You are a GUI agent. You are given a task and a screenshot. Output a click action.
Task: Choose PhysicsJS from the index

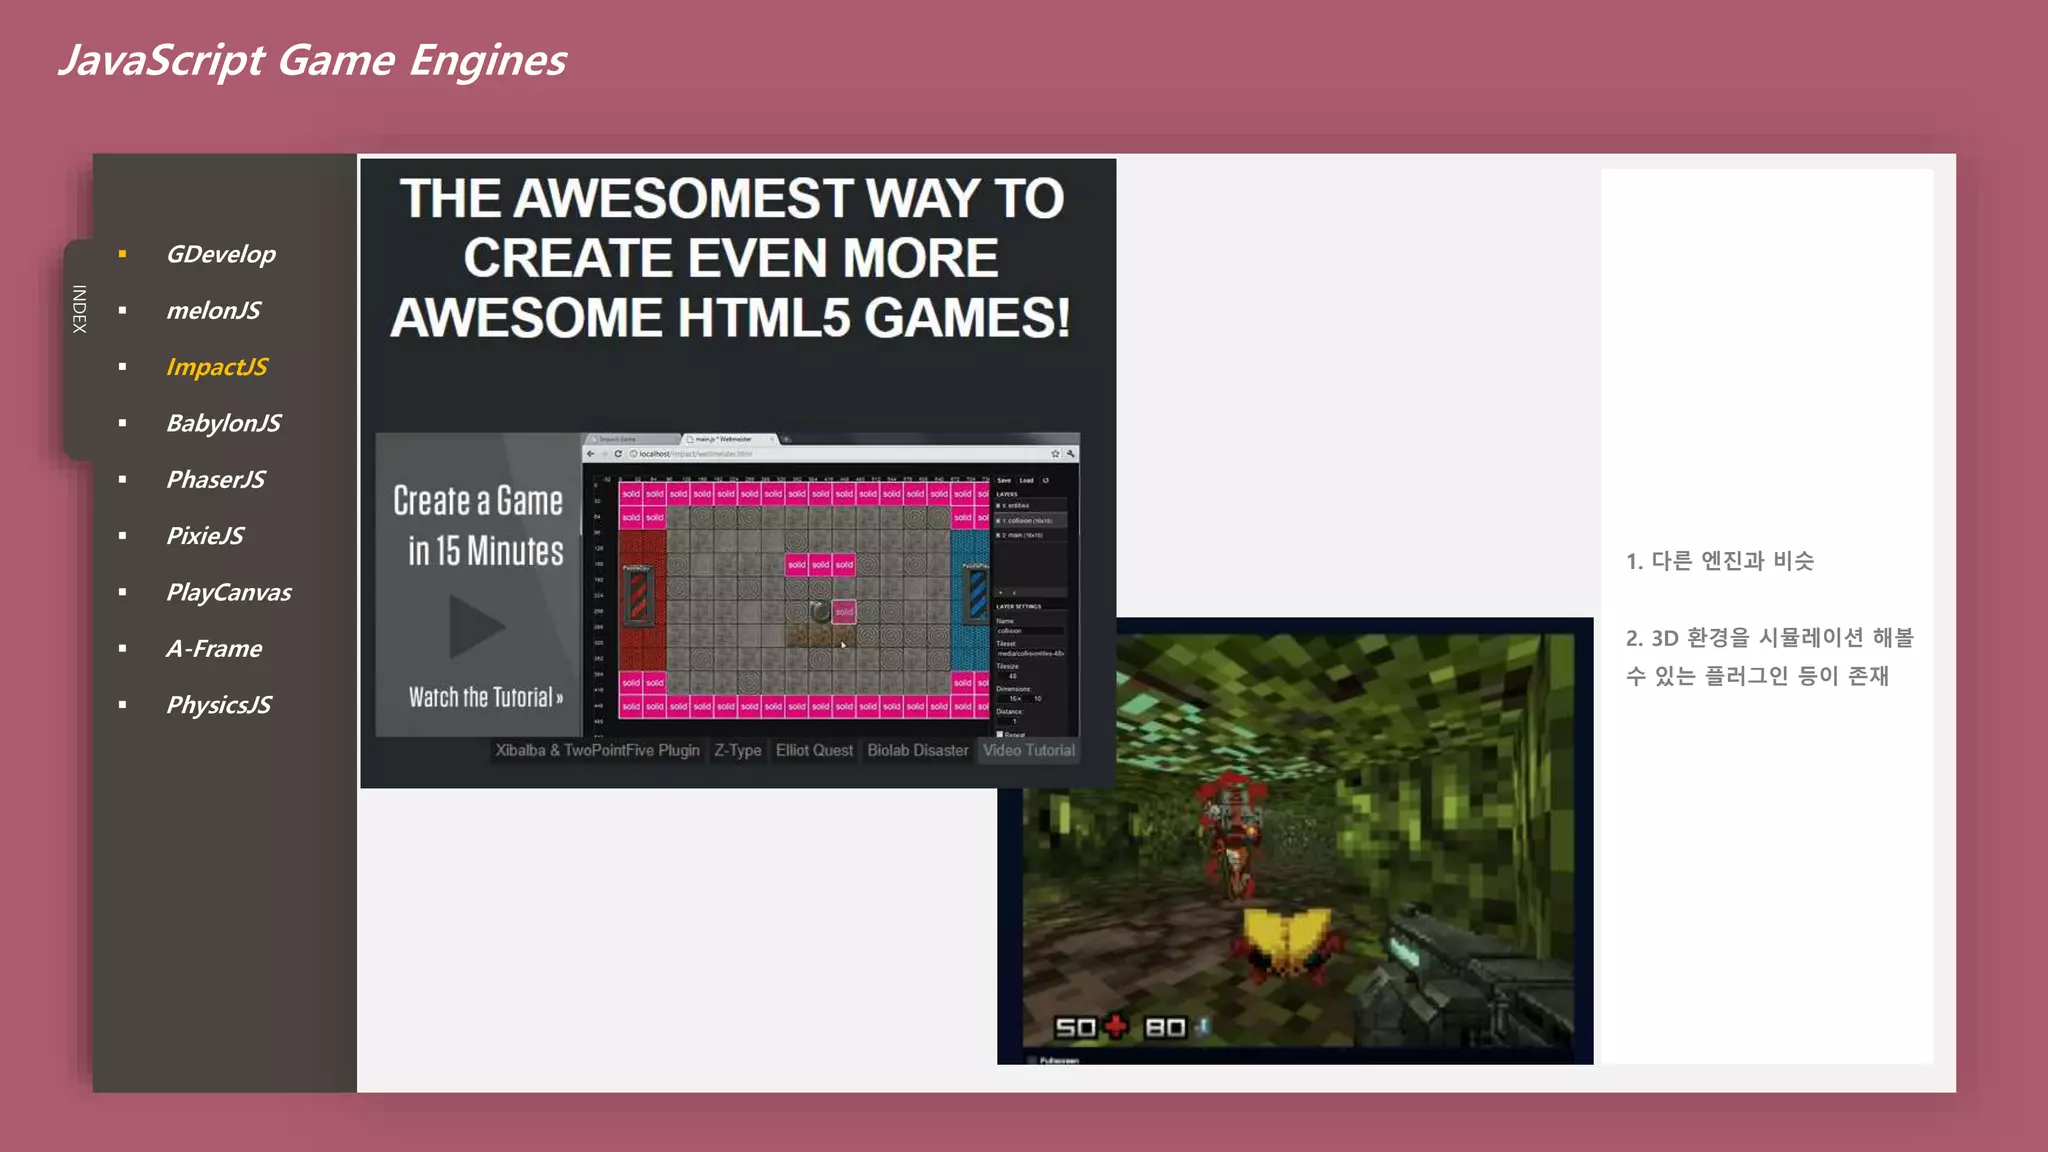pos(218,705)
